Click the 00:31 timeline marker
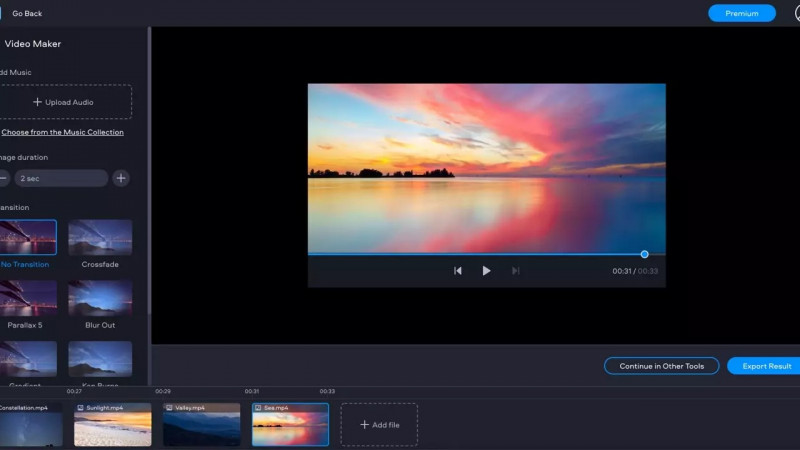Screen dimensions: 800x450 [x=252, y=391]
